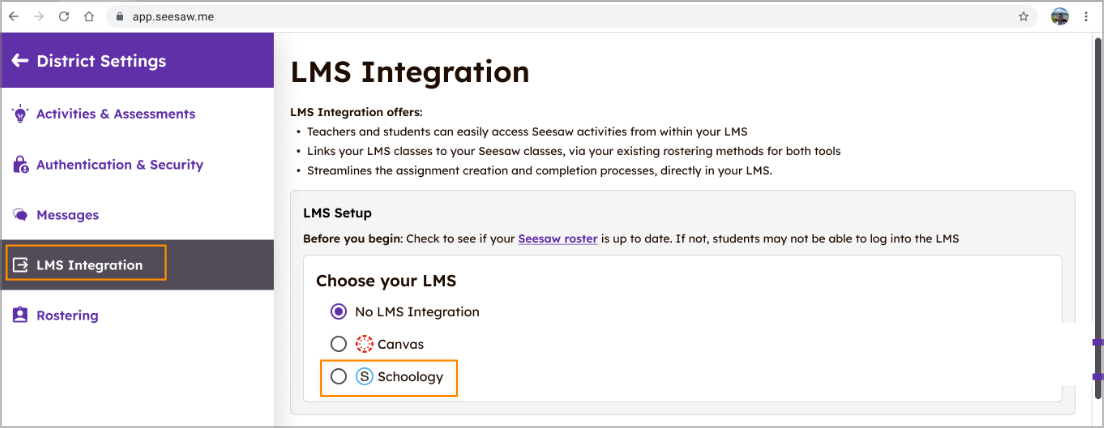This screenshot has height=428, width=1104.
Task: Select the Canvas radio button
Action: point(338,344)
